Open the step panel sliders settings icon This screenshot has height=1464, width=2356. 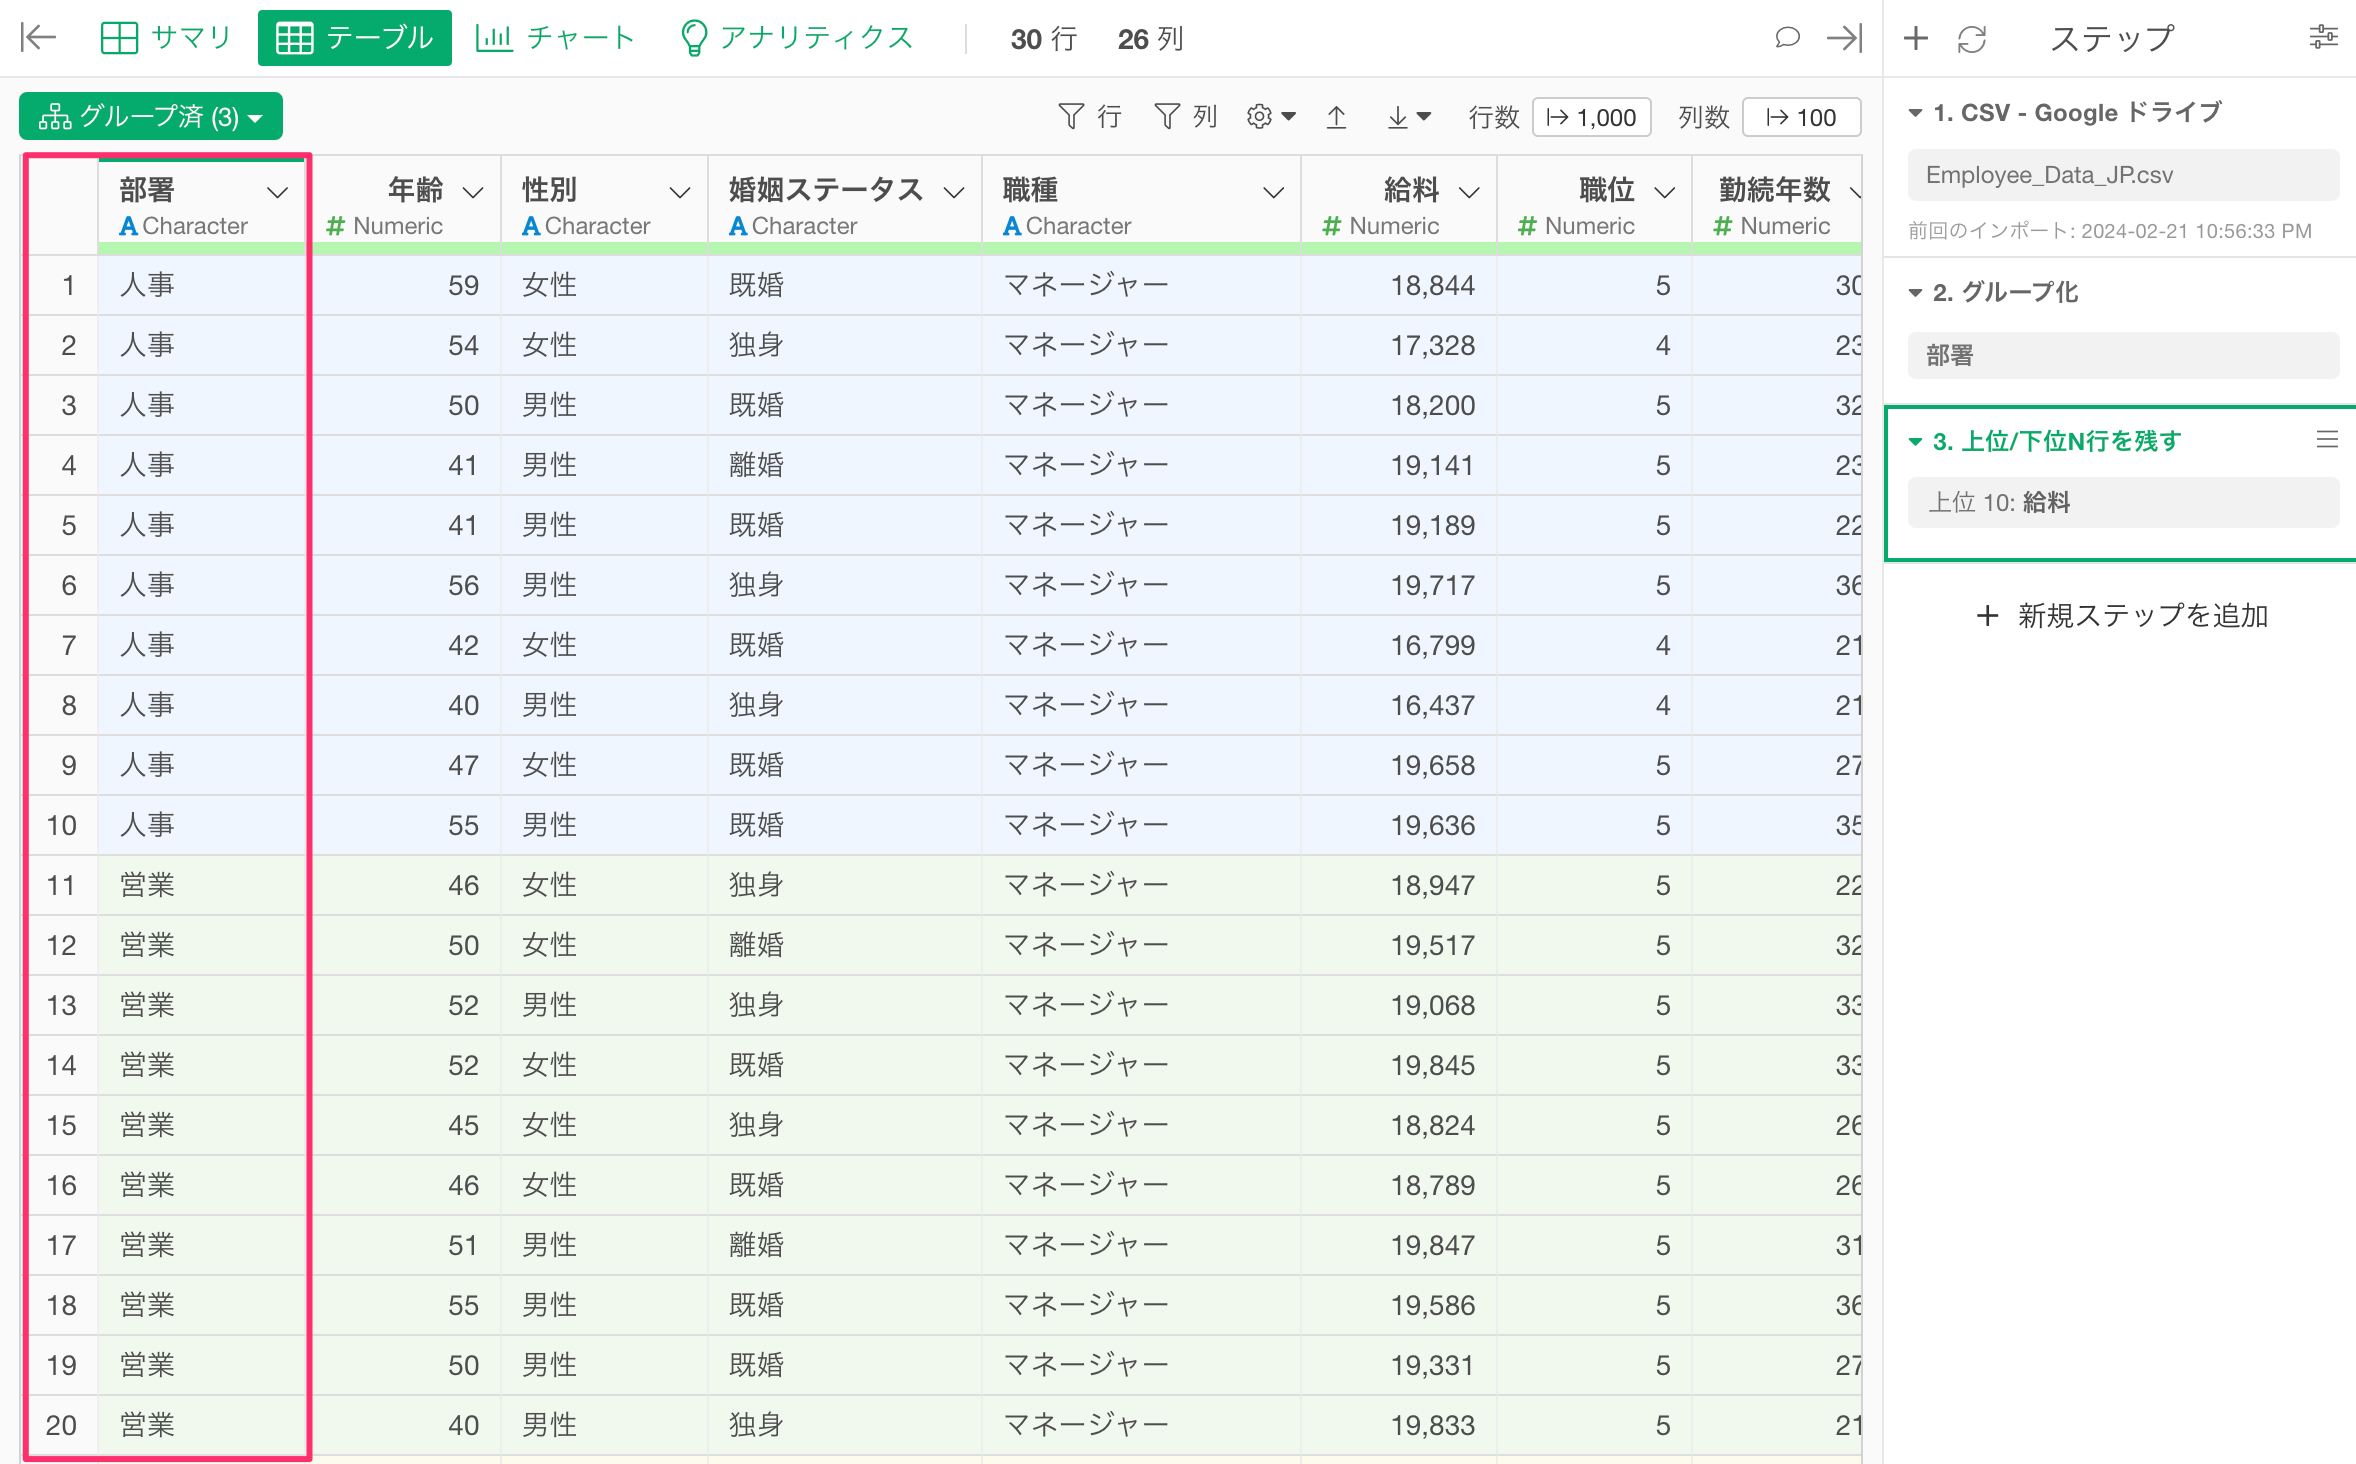tap(2323, 38)
